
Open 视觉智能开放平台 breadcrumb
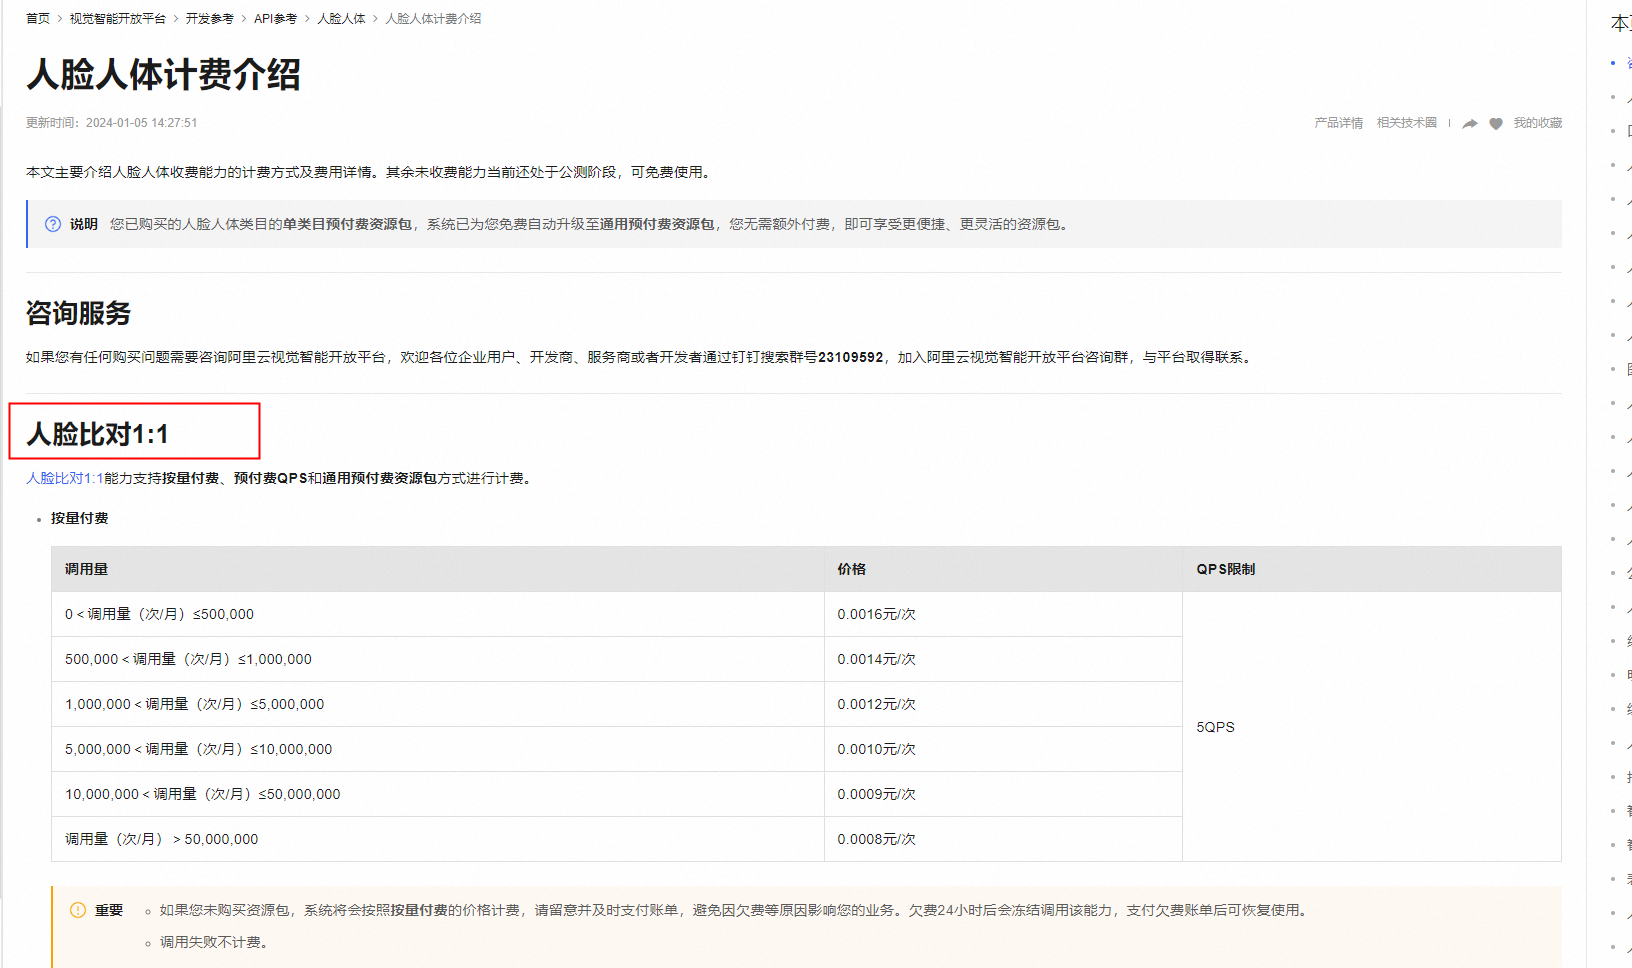[118, 19]
